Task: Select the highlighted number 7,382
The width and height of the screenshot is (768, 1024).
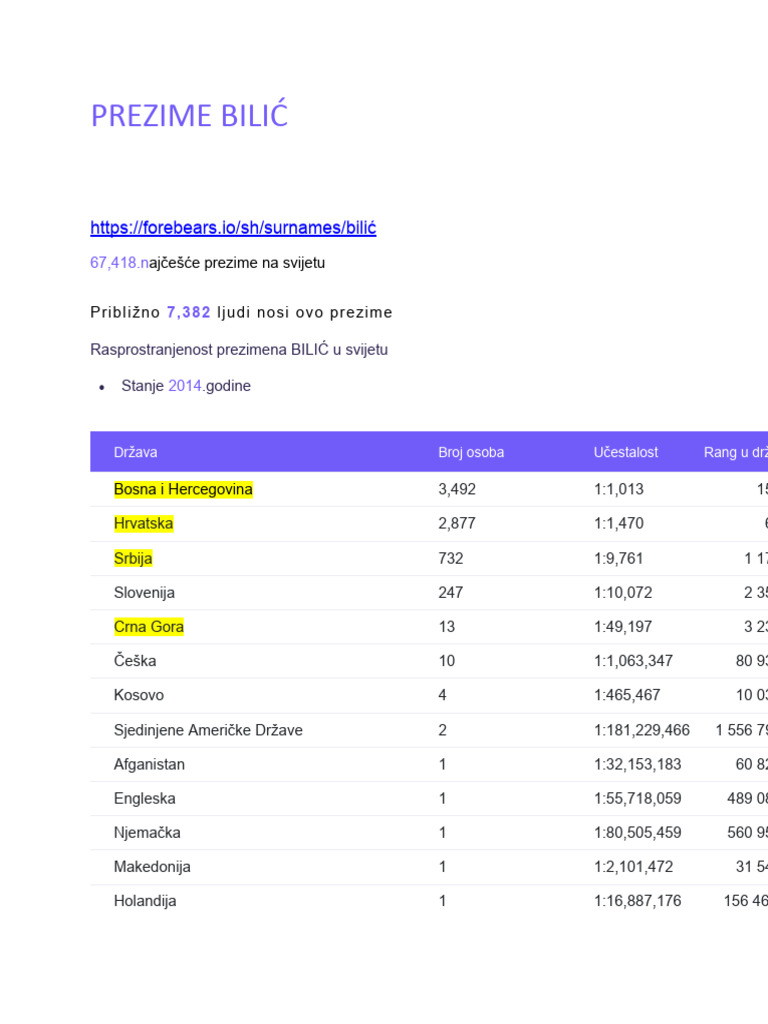Action: pyautogui.click(x=189, y=312)
